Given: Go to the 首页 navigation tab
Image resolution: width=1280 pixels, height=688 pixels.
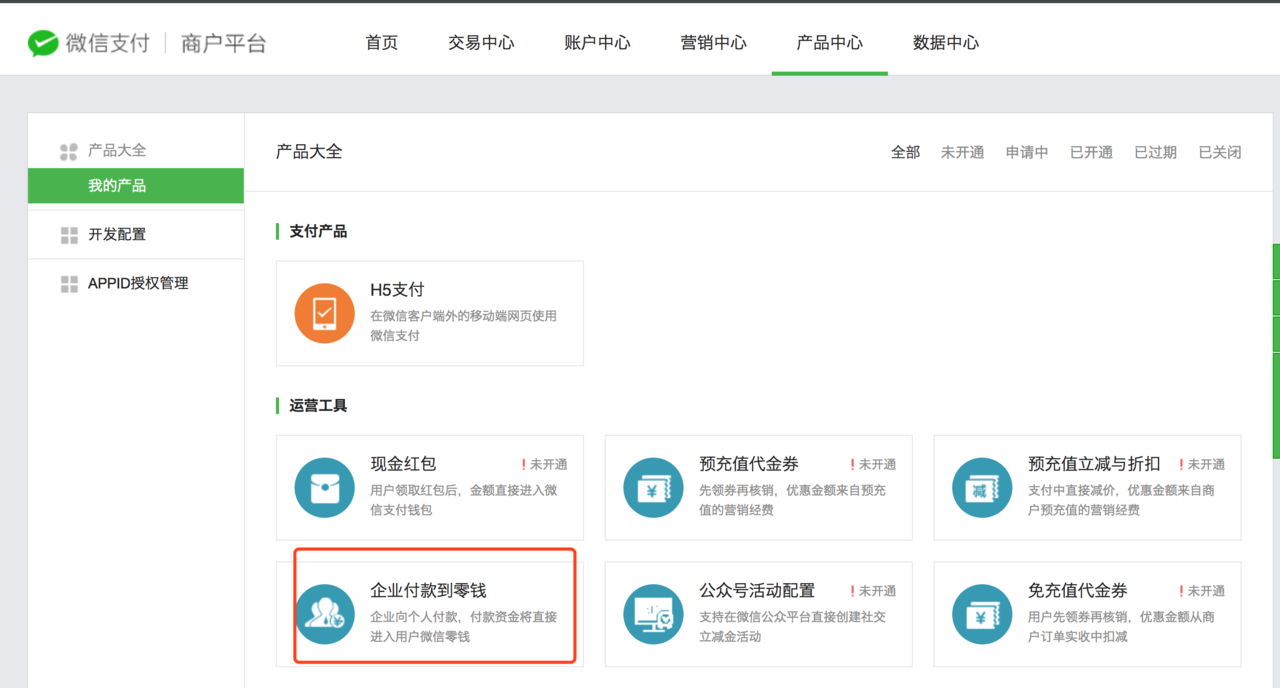Looking at the screenshot, I should (381, 43).
